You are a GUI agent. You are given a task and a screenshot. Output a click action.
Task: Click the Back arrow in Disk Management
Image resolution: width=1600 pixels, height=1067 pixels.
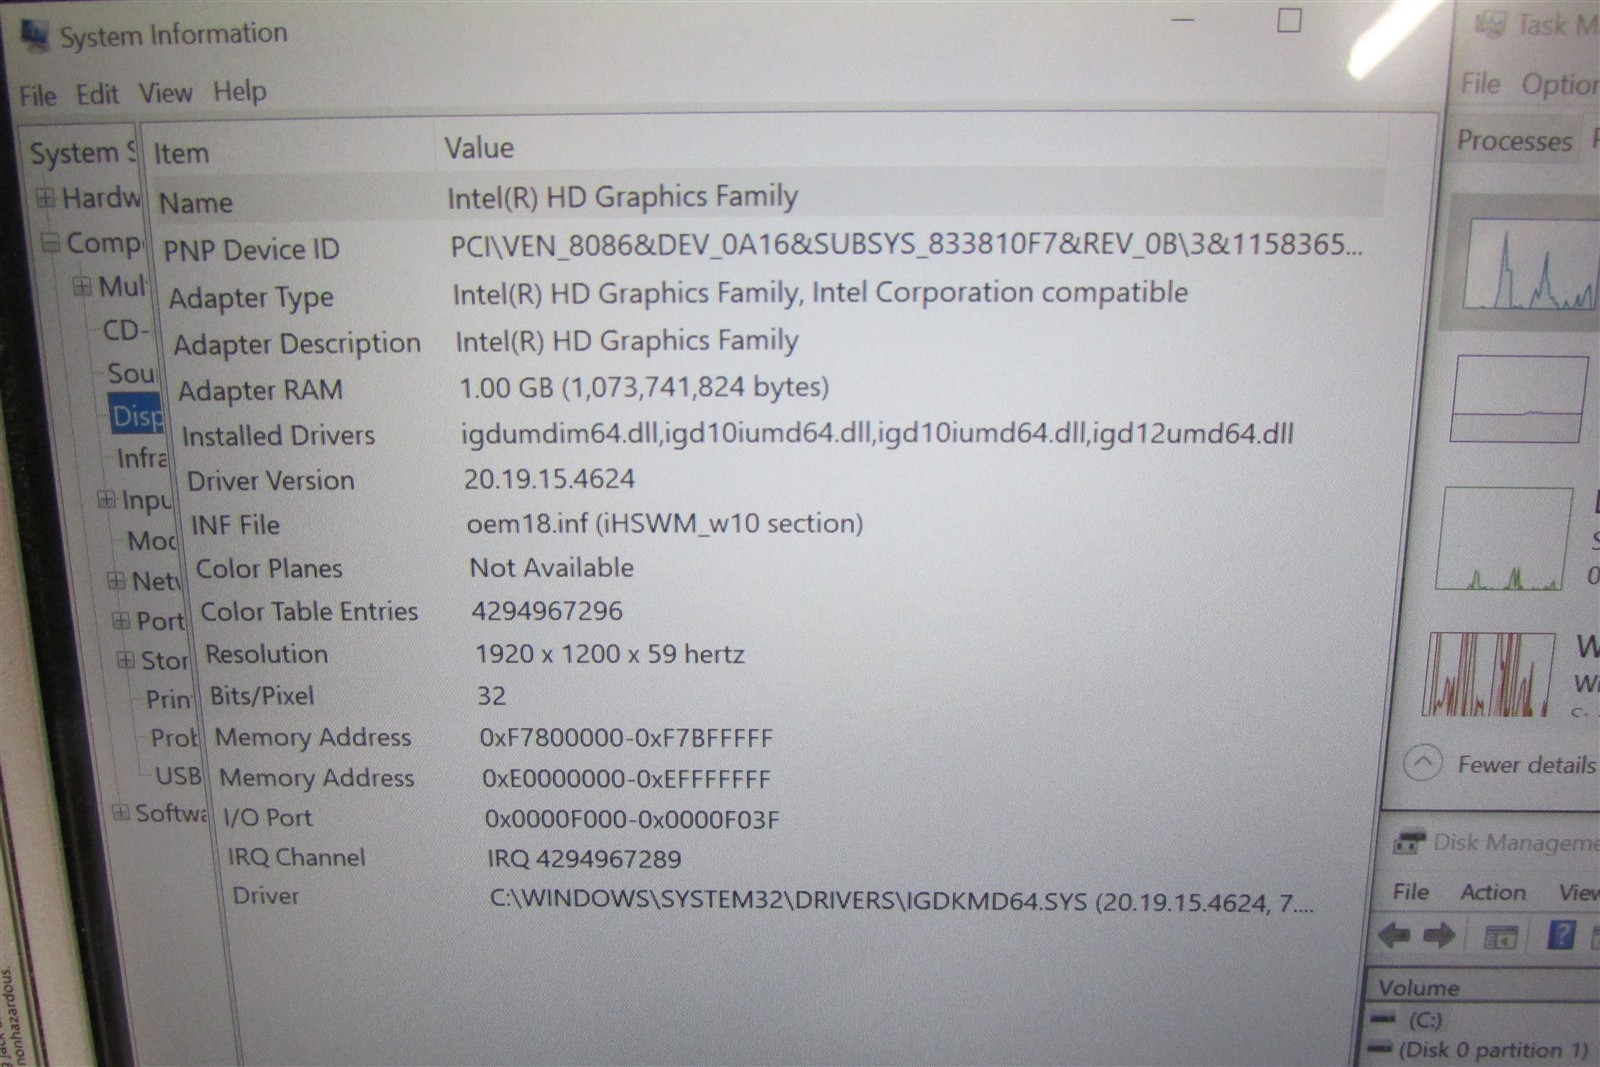[x=1394, y=936]
